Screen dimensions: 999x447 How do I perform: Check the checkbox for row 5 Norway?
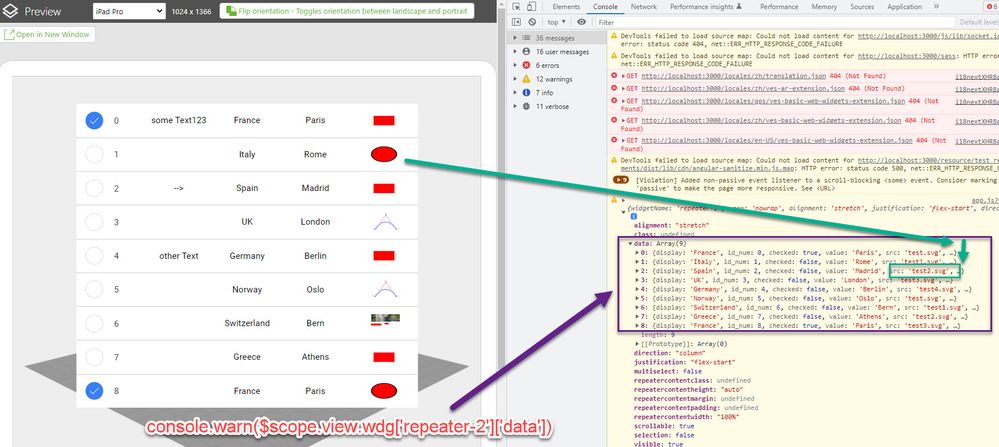coord(94,289)
